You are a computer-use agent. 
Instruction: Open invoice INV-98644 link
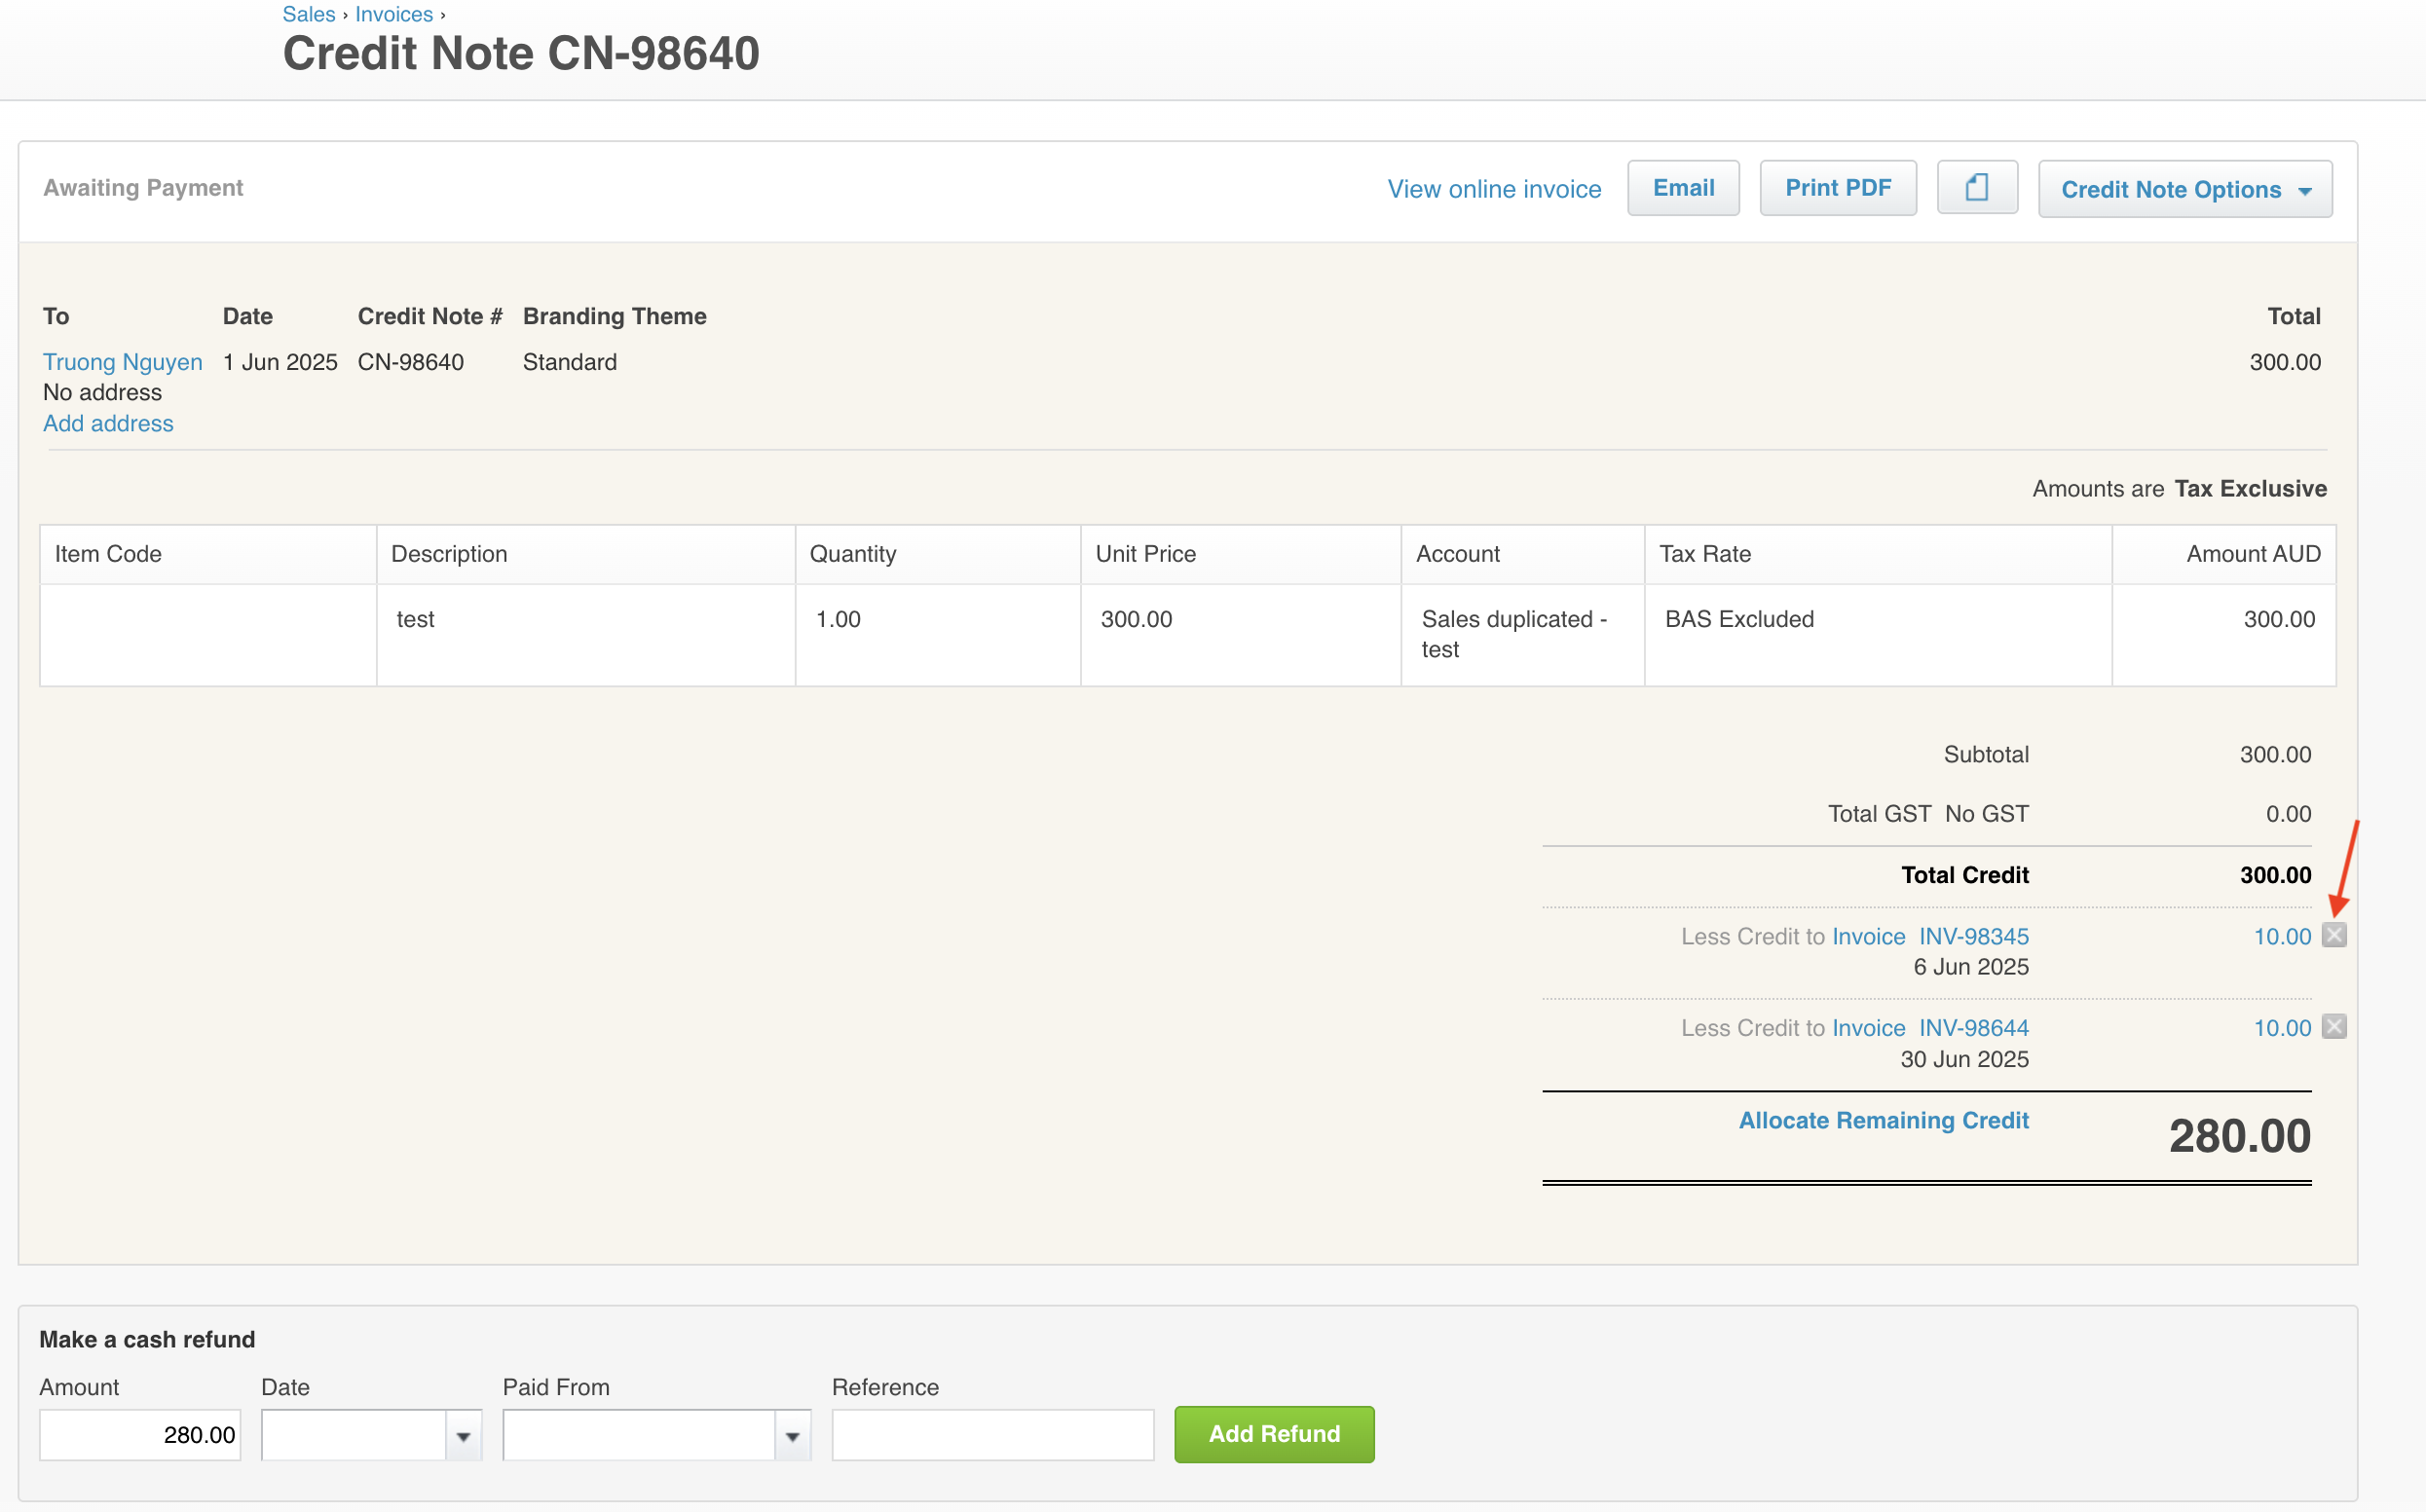coord(1973,1028)
